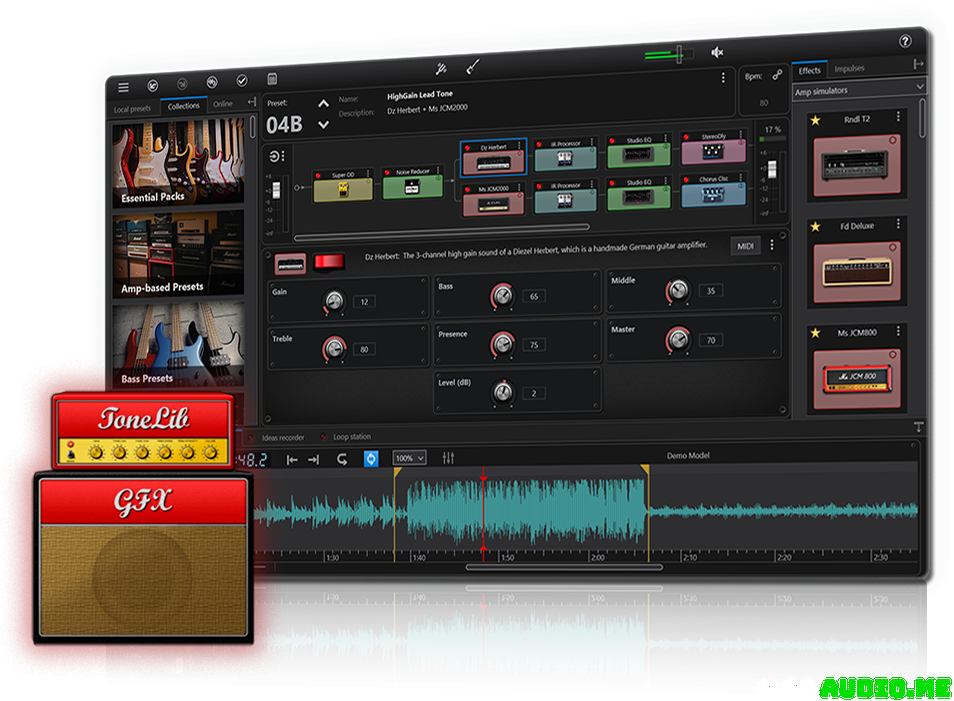
Task: Switch to Effects tab
Action: pos(810,71)
